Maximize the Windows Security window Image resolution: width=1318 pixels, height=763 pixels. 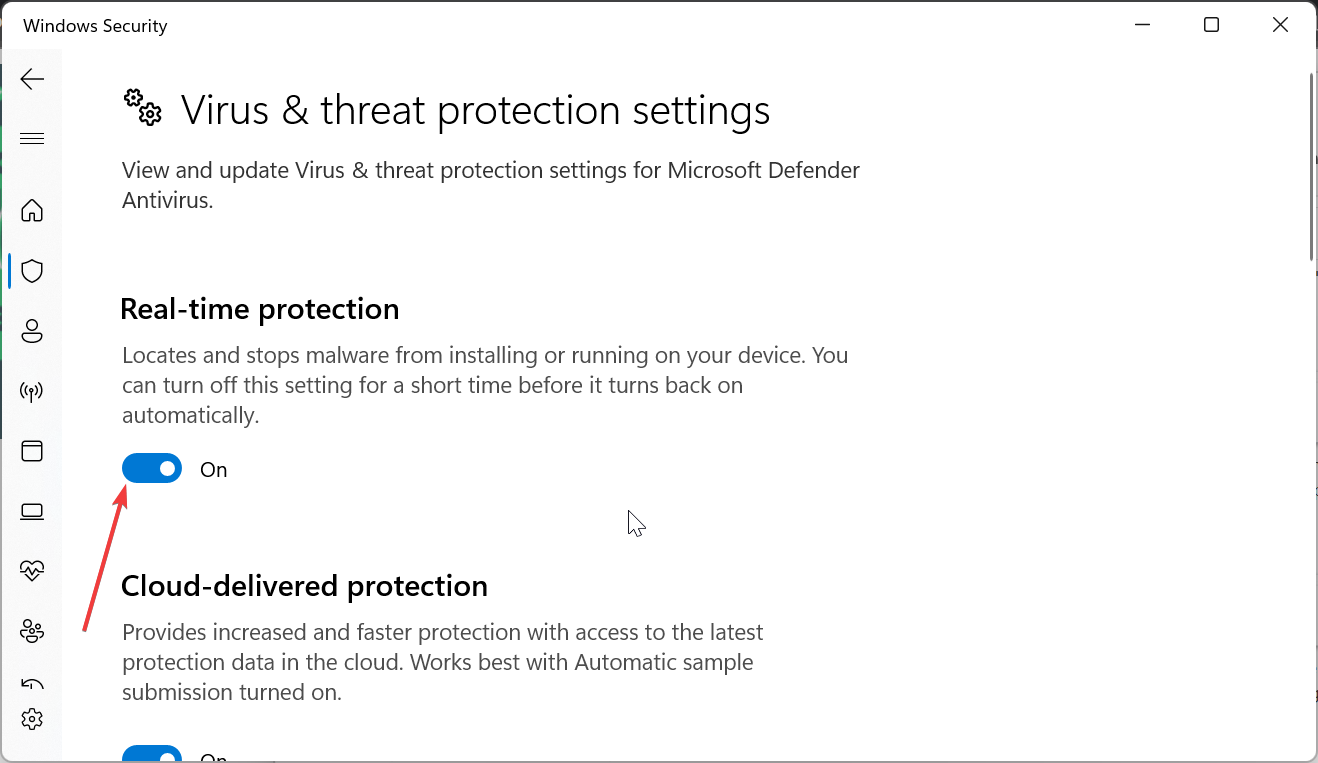tap(1211, 25)
